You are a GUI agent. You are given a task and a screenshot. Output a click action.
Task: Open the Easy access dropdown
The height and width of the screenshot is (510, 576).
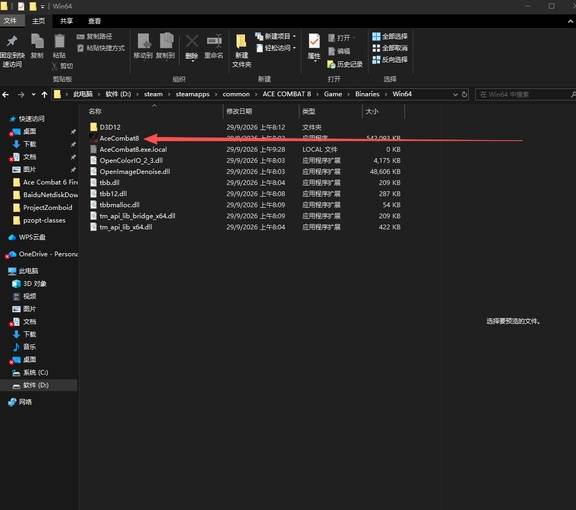coord(276,48)
